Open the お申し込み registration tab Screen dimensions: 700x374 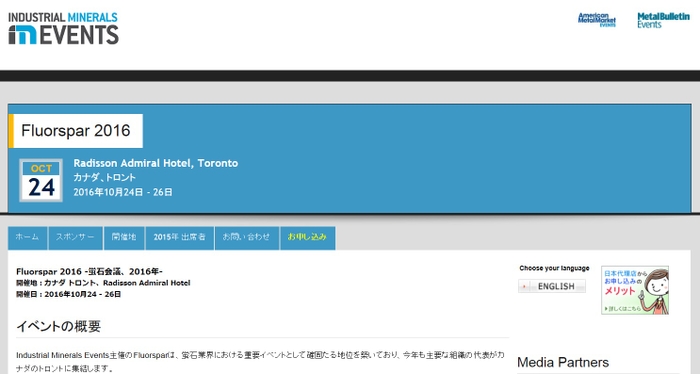(x=307, y=237)
